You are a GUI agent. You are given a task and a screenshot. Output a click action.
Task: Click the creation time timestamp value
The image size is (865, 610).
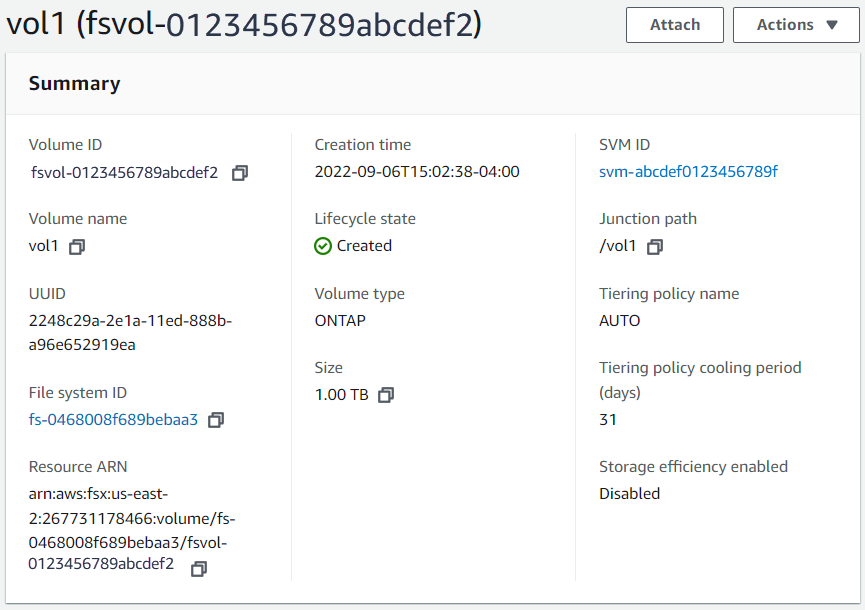pos(417,171)
